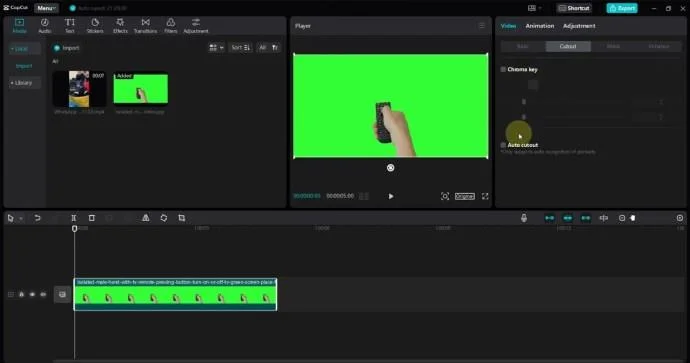Screen dimensions: 690x363
Task: Hide the main track with the eye icon
Action: click(32, 294)
